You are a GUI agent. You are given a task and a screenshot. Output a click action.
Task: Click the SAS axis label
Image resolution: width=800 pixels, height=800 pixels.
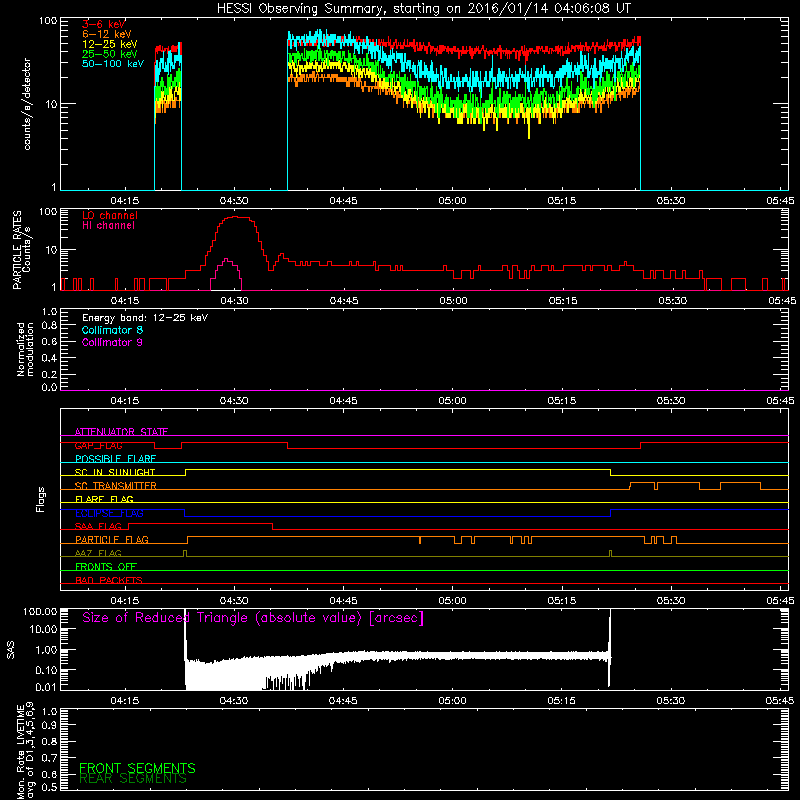pos(11,650)
